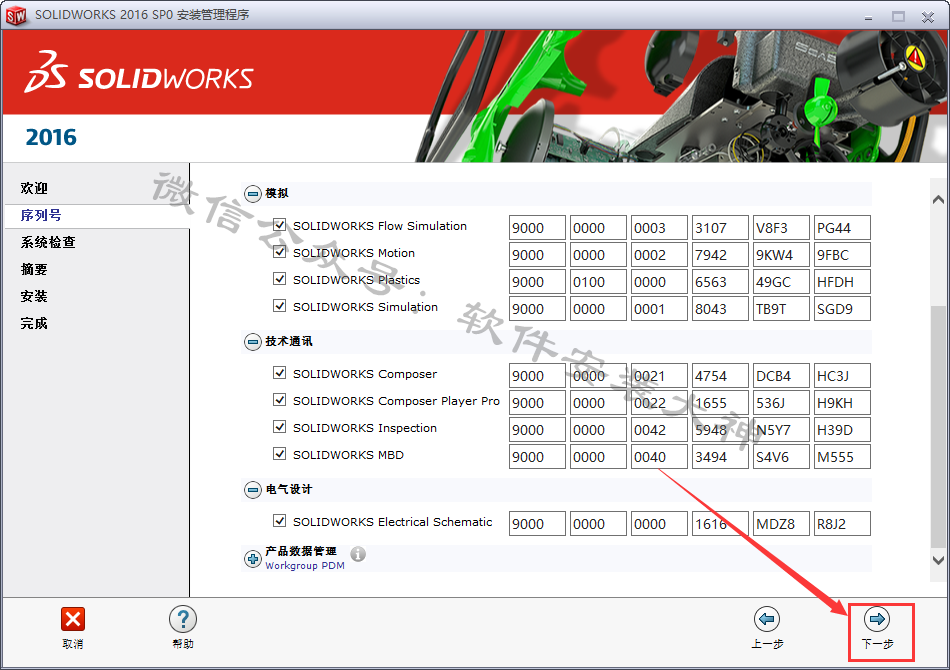The width and height of the screenshot is (950, 670).
Task: Maximize the installation manager window
Action: click(x=899, y=17)
